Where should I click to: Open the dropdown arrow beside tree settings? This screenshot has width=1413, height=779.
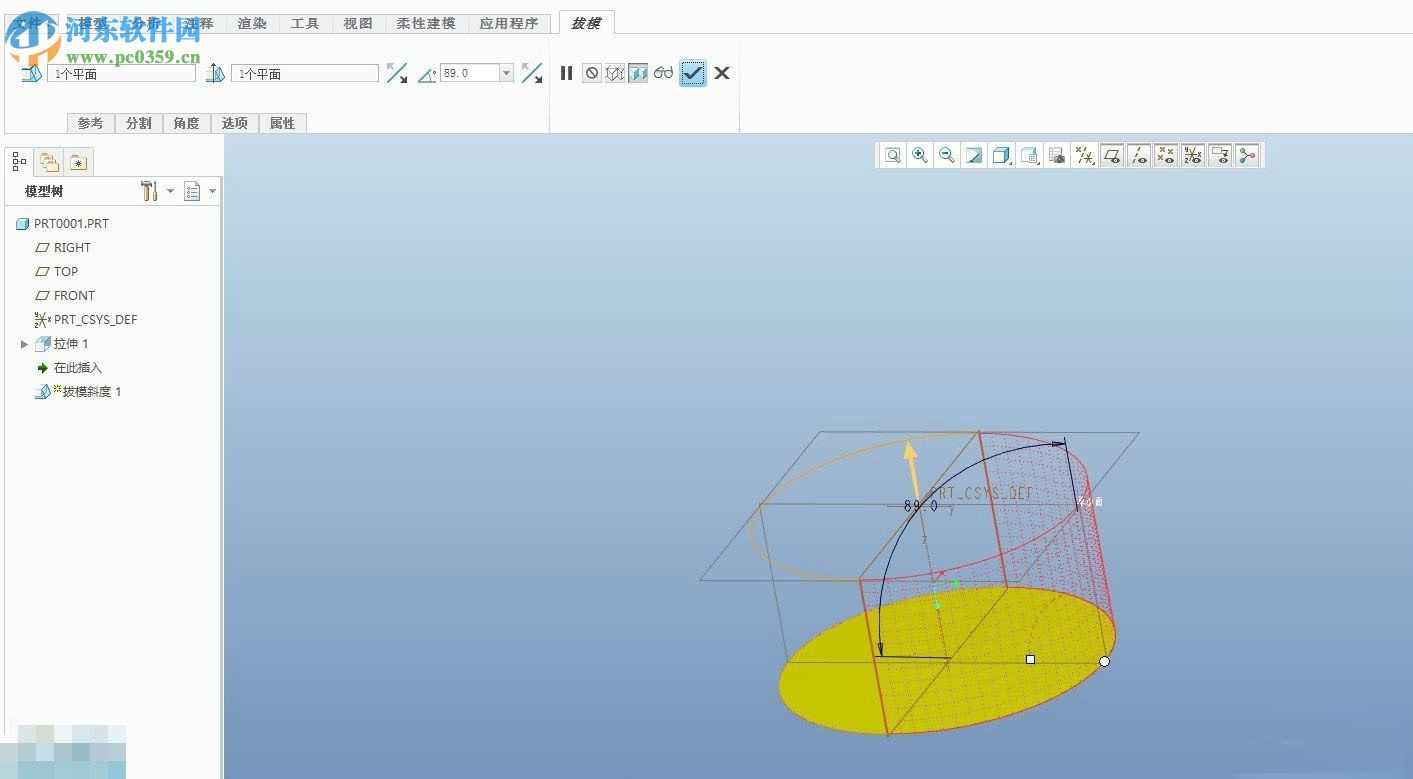[x=170, y=191]
